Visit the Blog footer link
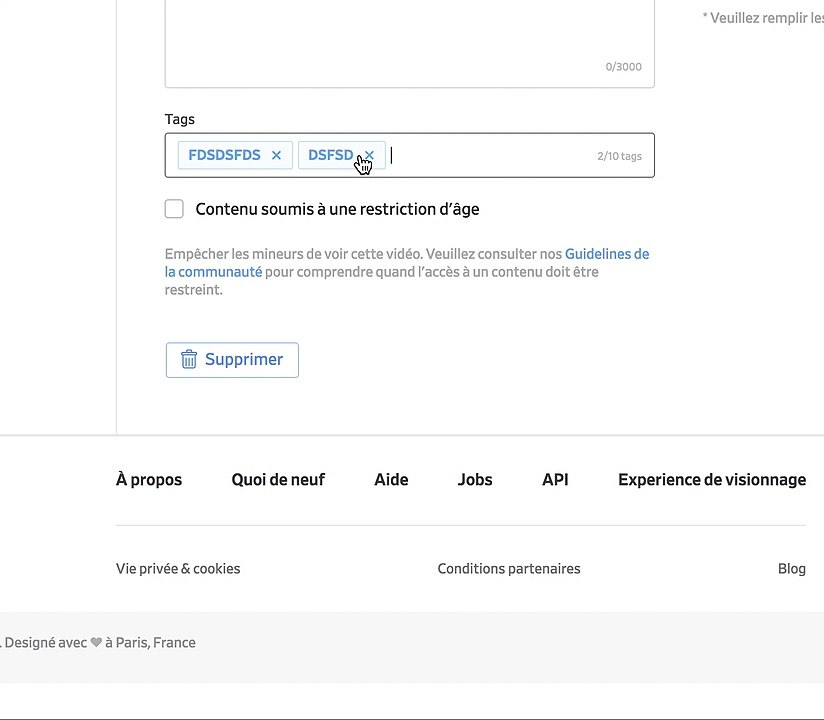The image size is (824, 720). click(x=792, y=569)
